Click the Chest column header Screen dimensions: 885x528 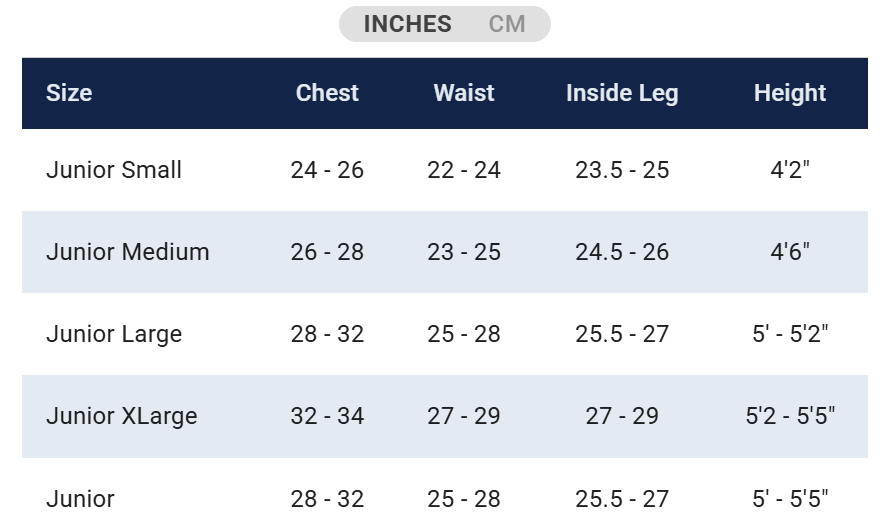(x=327, y=93)
